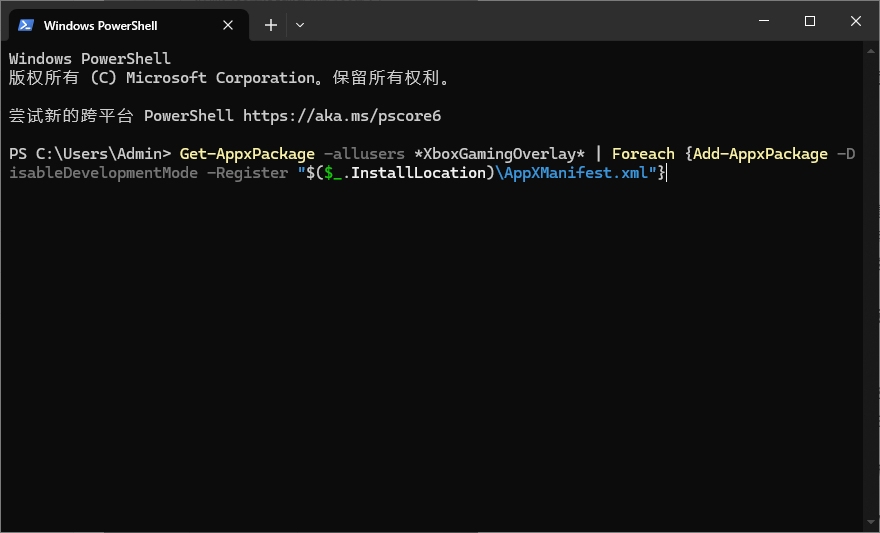Close the Windows PowerShell tab

click(228, 25)
